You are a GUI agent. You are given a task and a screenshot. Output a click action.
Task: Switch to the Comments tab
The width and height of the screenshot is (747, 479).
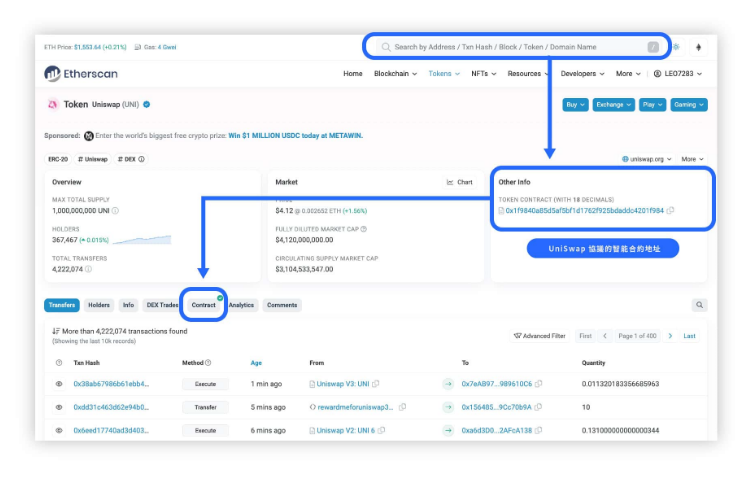click(282, 305)
